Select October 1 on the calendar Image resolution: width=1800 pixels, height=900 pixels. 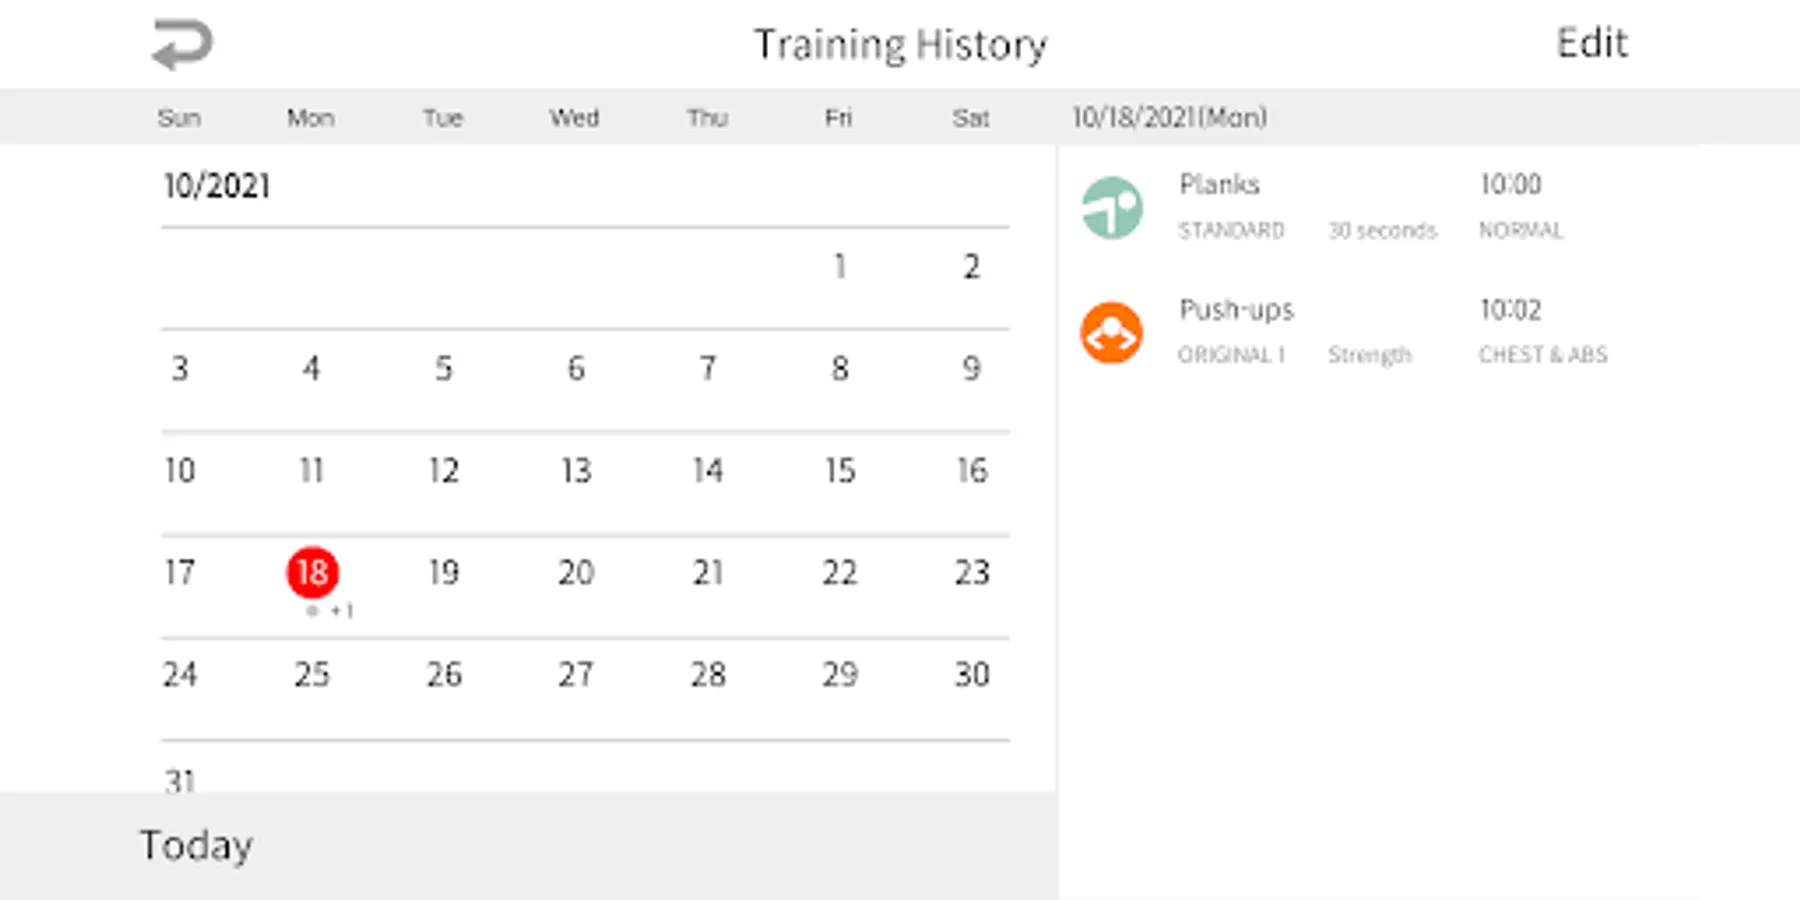click(840, 267)
